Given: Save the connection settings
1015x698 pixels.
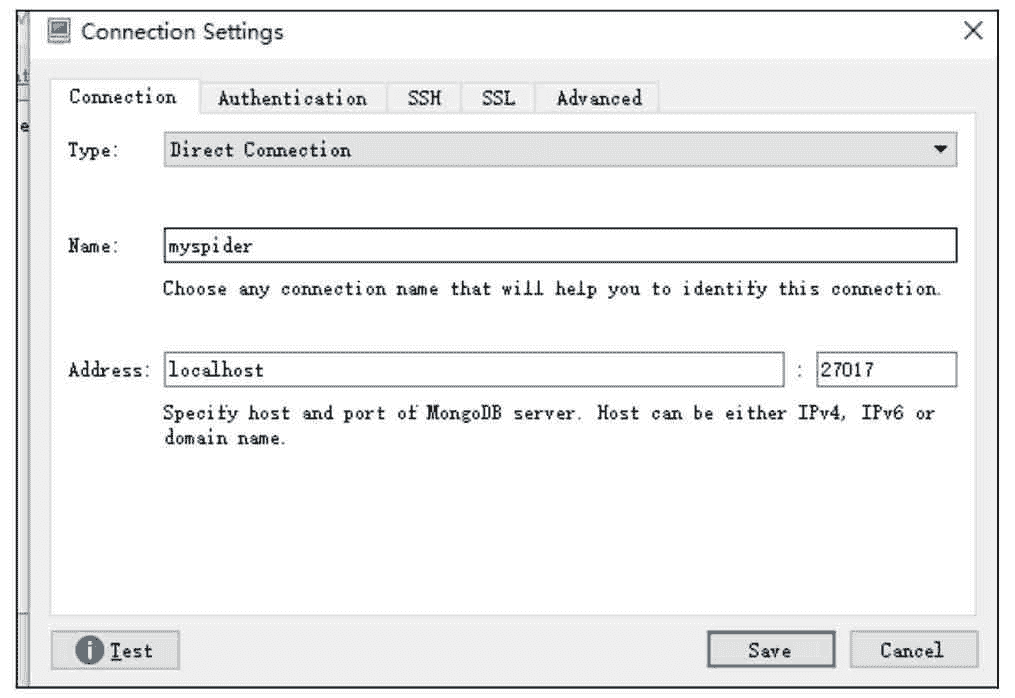Looking at the screenshot, I should pos(770,650).
